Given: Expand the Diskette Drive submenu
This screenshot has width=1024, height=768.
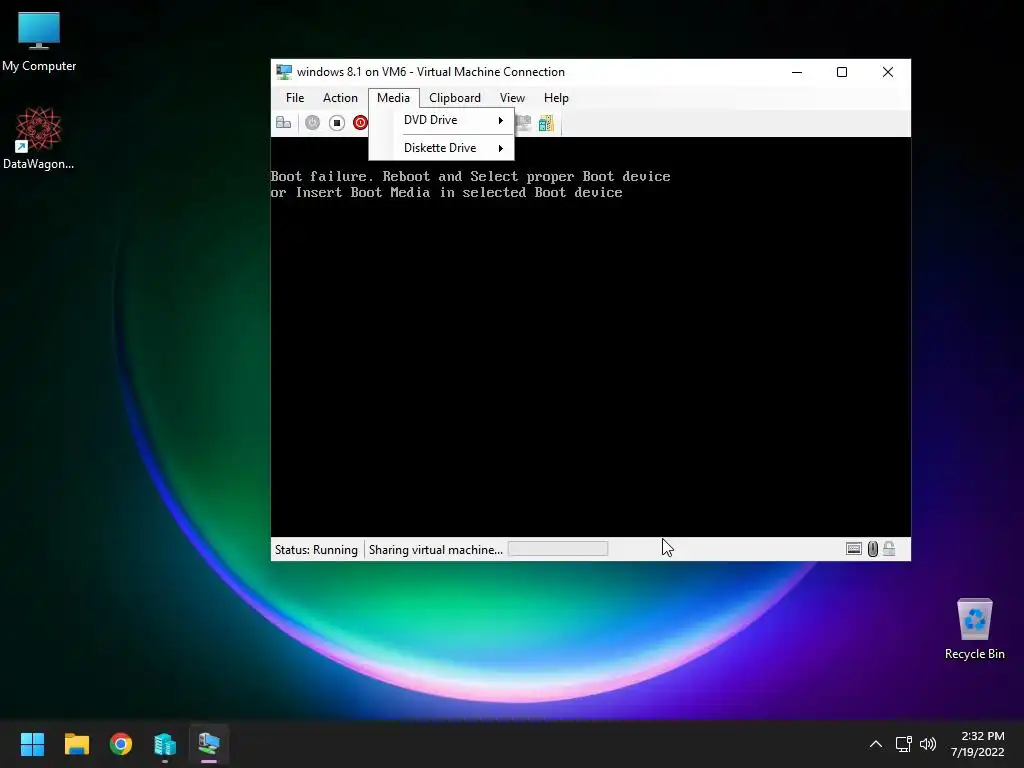Looking at the screenshot, I should [441, 148].
